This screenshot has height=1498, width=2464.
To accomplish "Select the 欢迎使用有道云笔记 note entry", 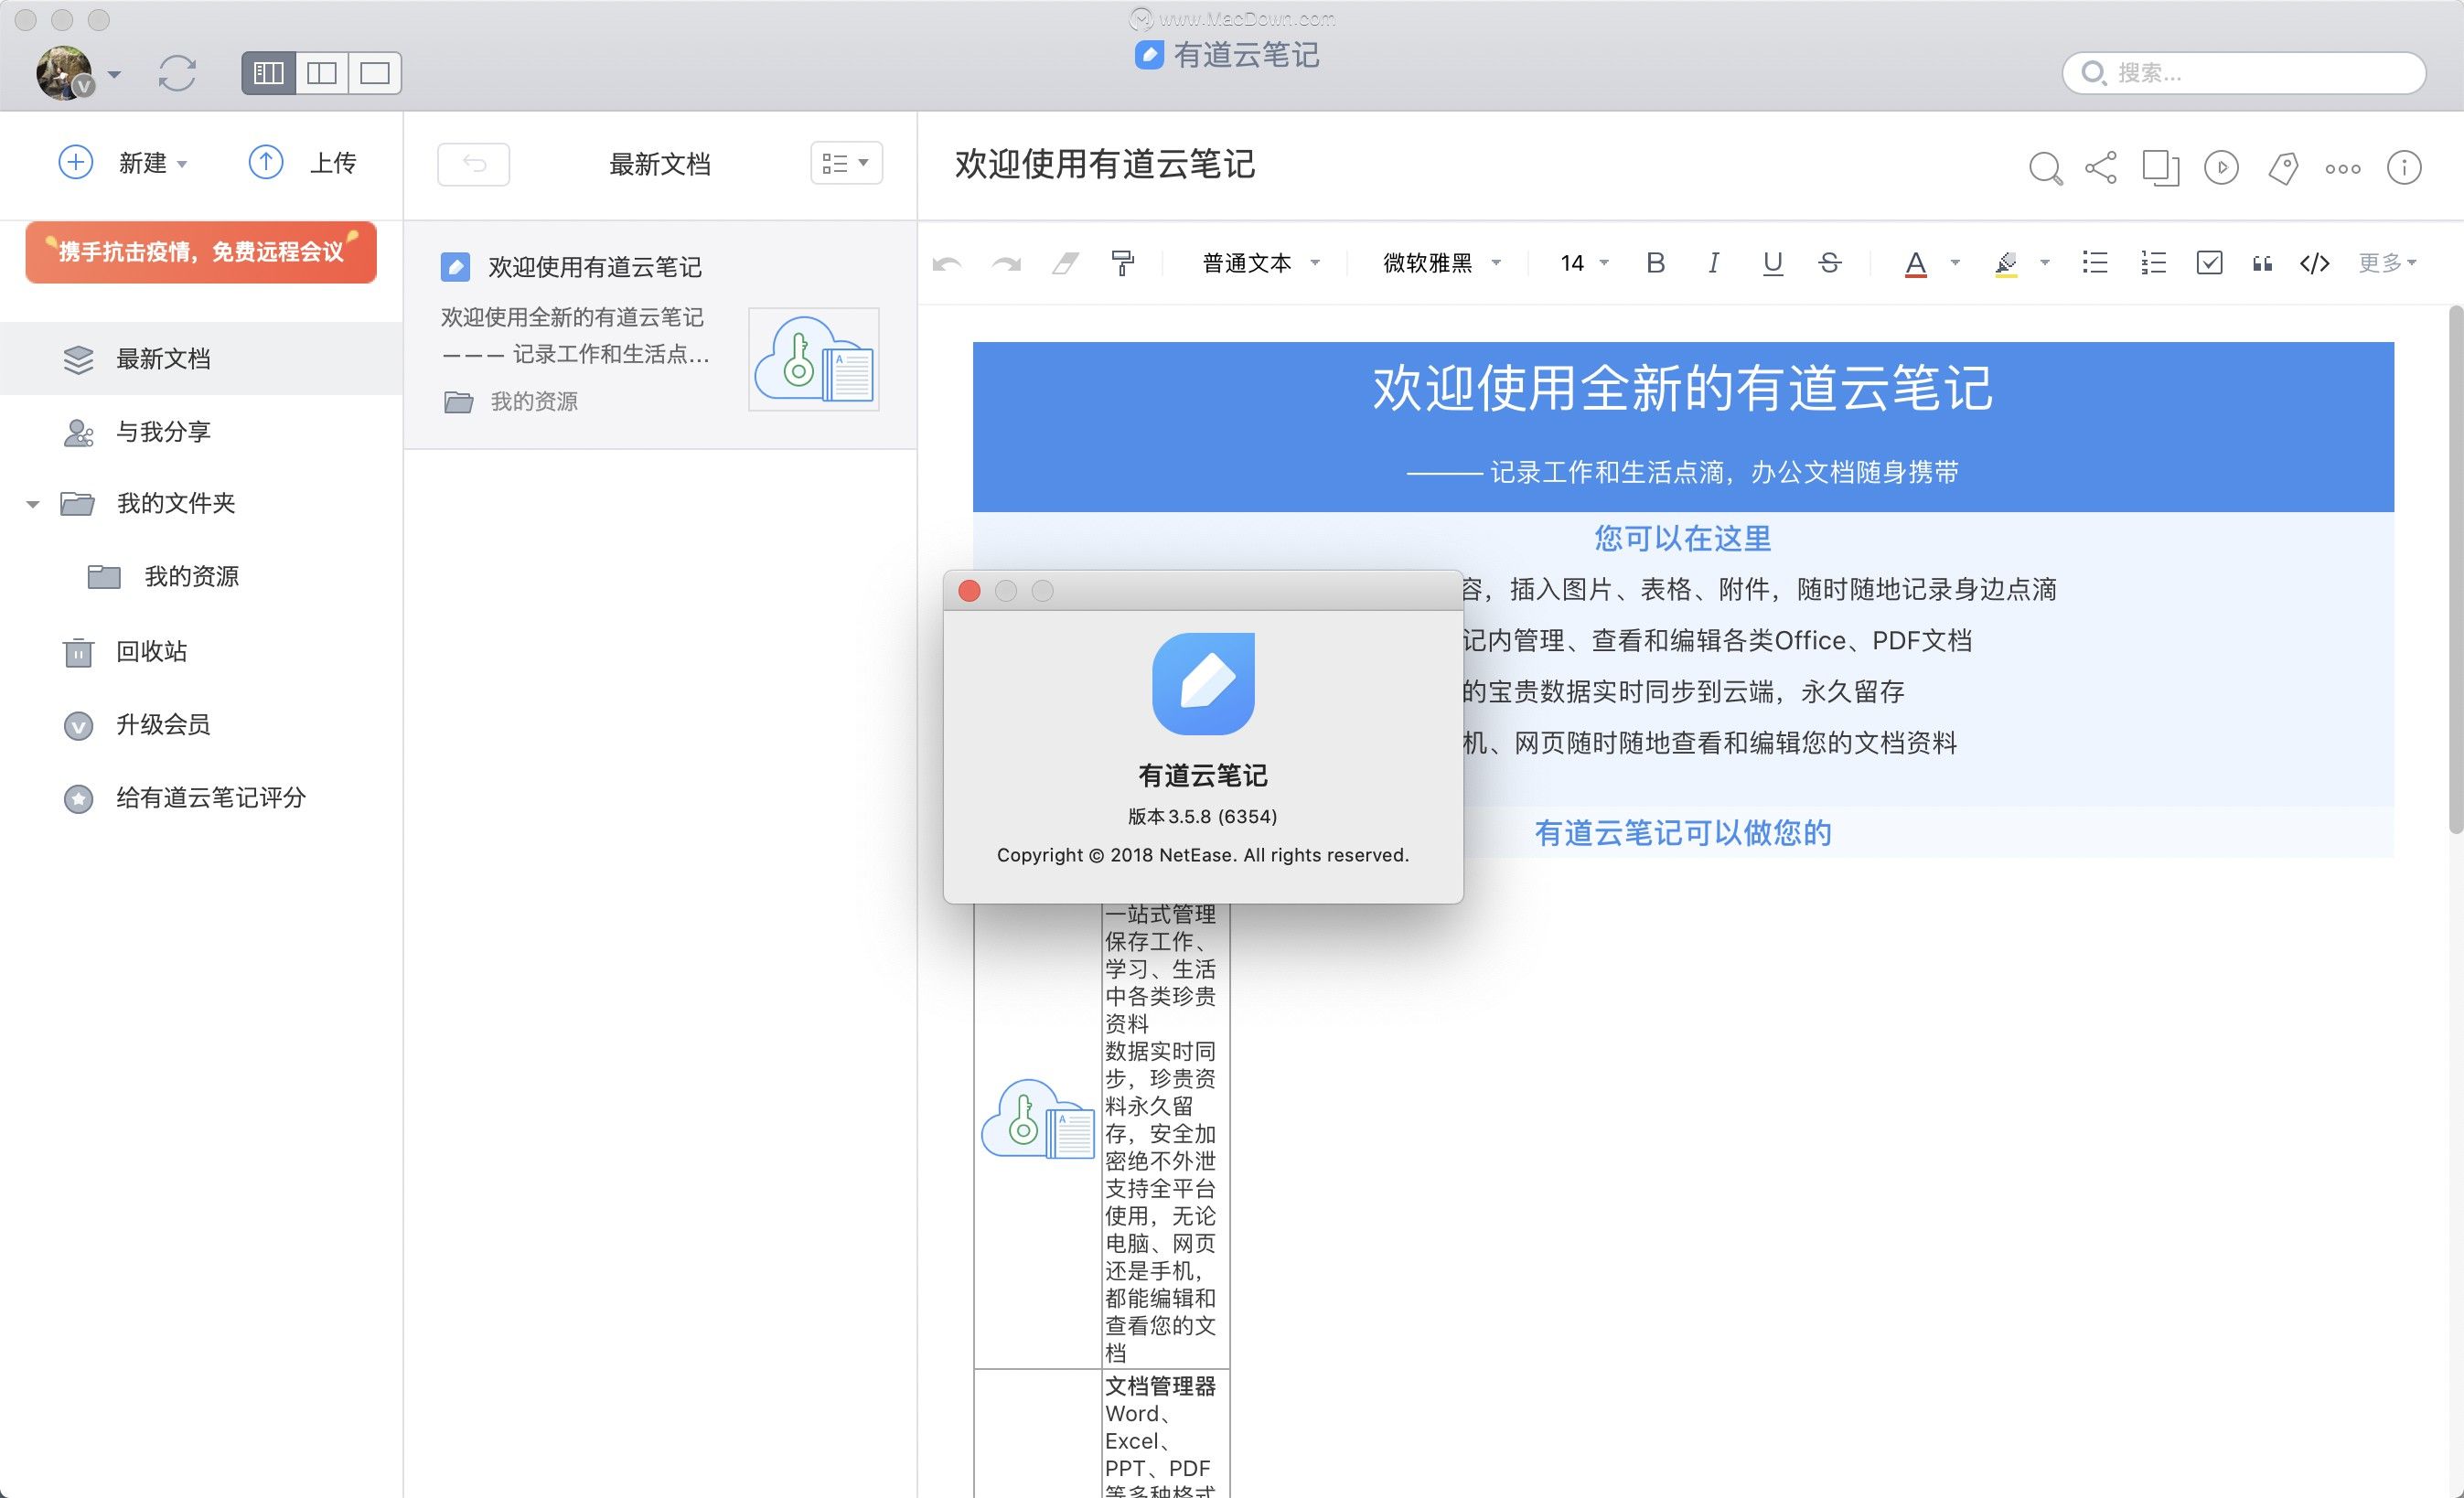I will click(x=660, y=335).
